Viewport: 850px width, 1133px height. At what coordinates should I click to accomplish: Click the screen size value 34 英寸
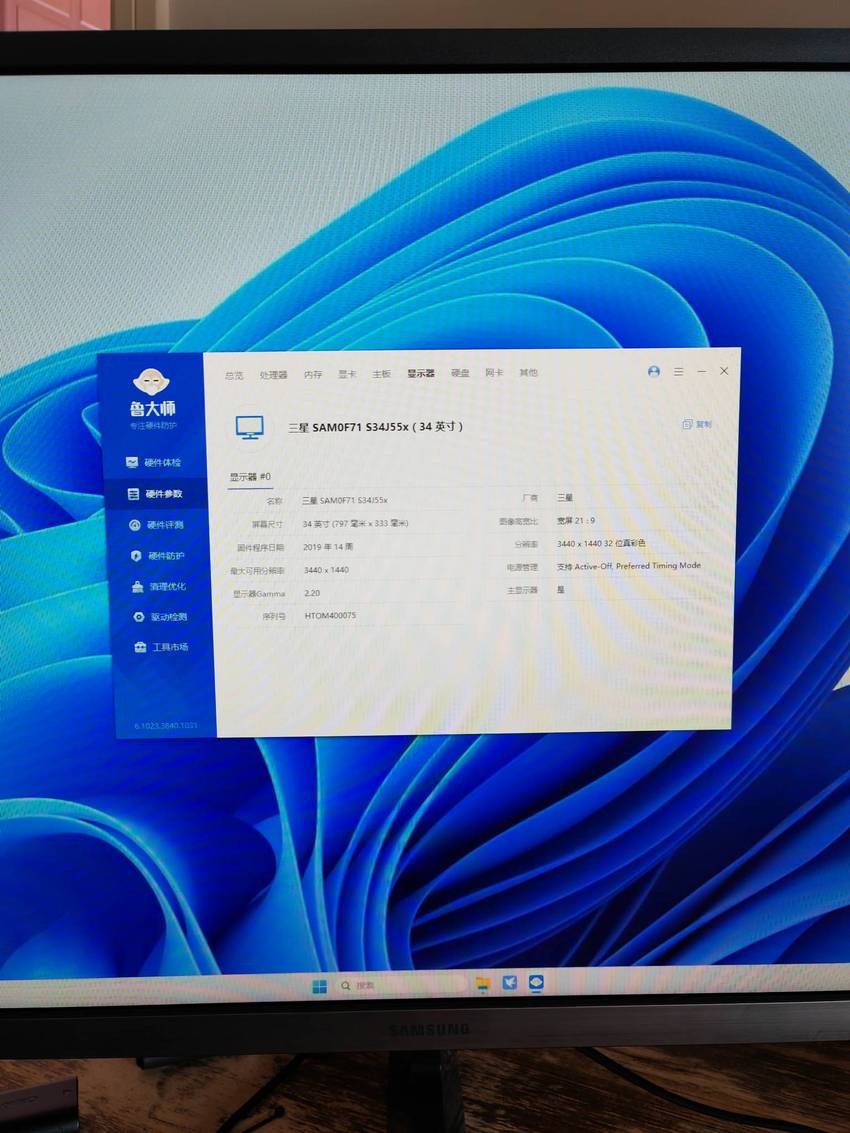(355, 523)
